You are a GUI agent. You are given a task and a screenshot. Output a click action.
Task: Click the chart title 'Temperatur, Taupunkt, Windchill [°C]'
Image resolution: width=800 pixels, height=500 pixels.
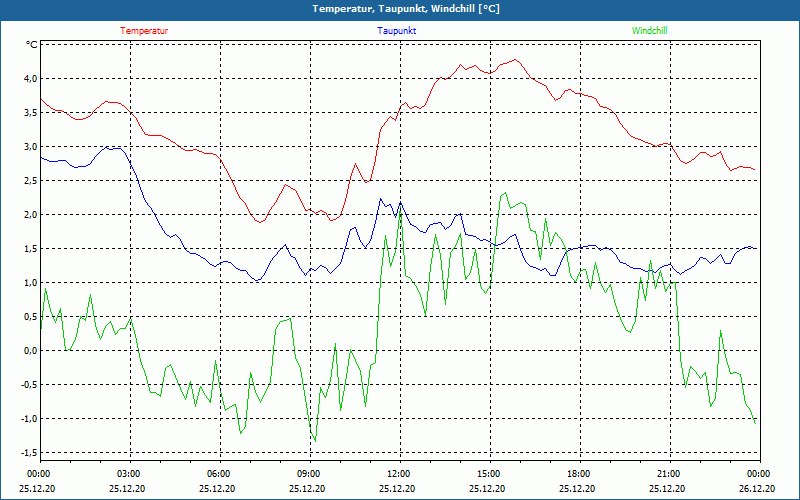click(x=406, y=9)
